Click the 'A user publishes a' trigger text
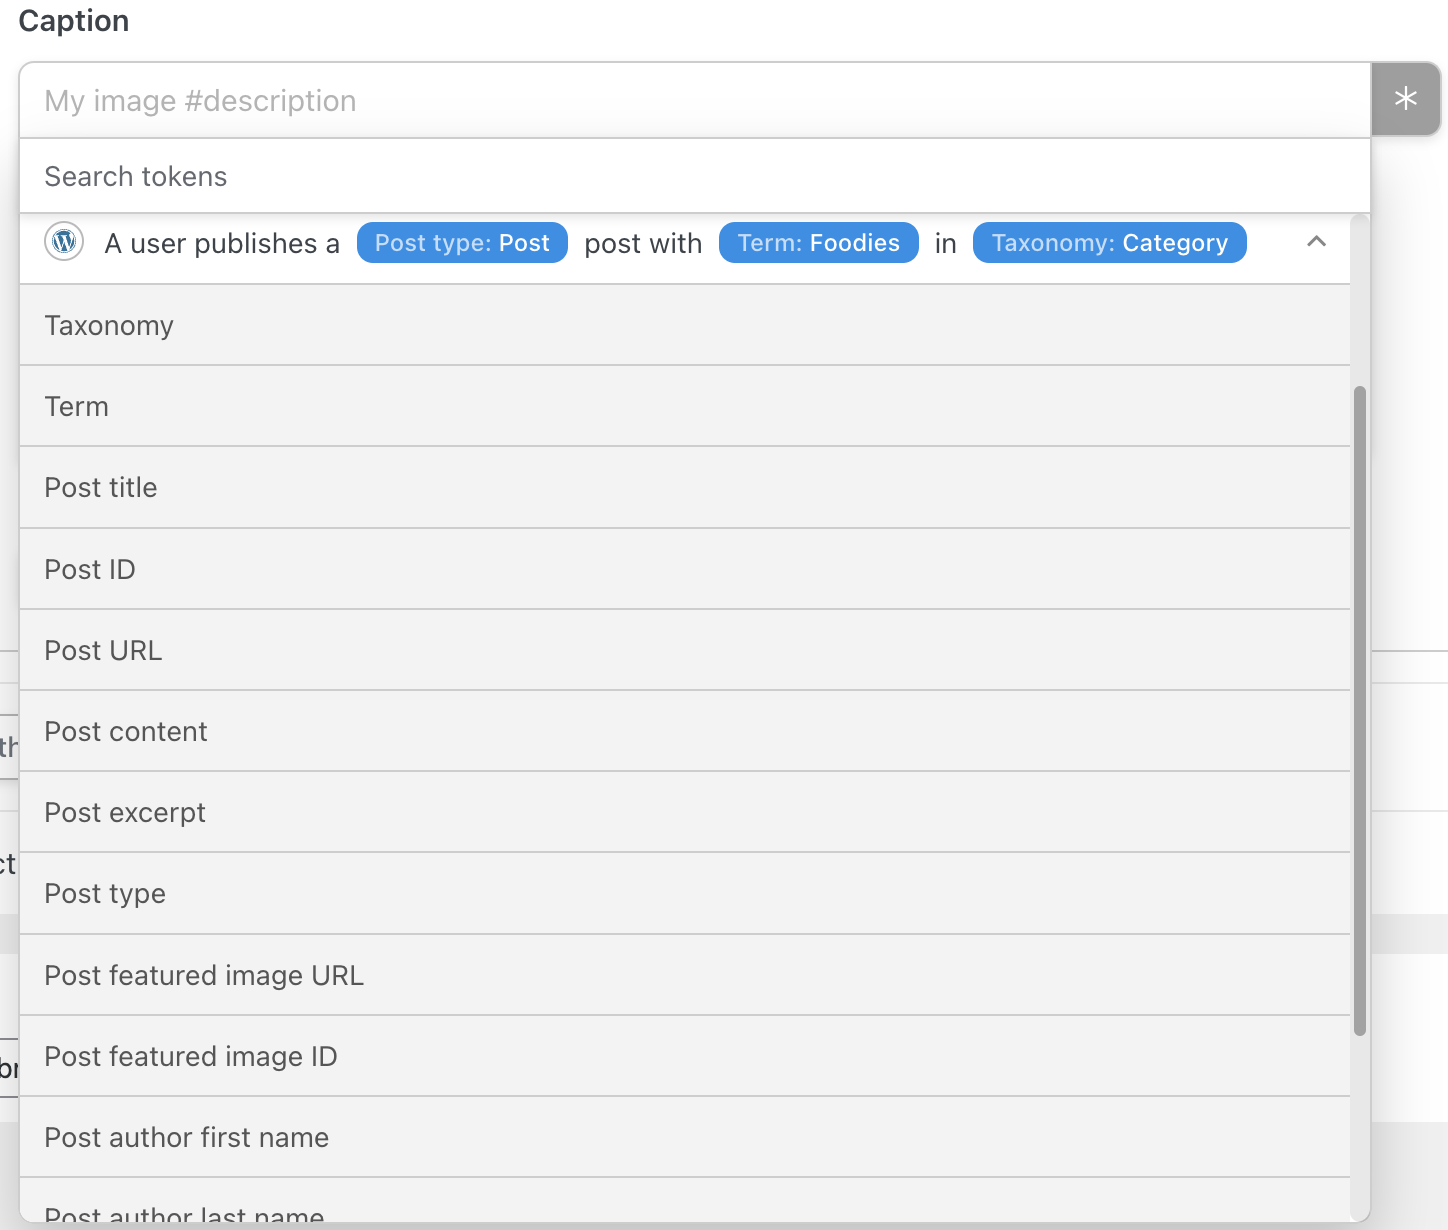Image resolution: width=1448 pixels, height=1230 pixels. pos(222,243)
